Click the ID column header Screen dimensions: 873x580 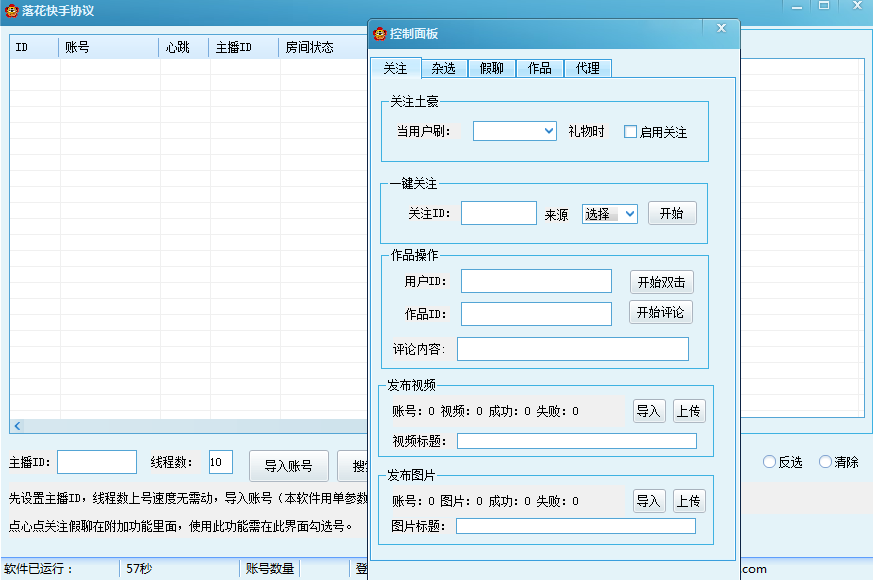34,47
